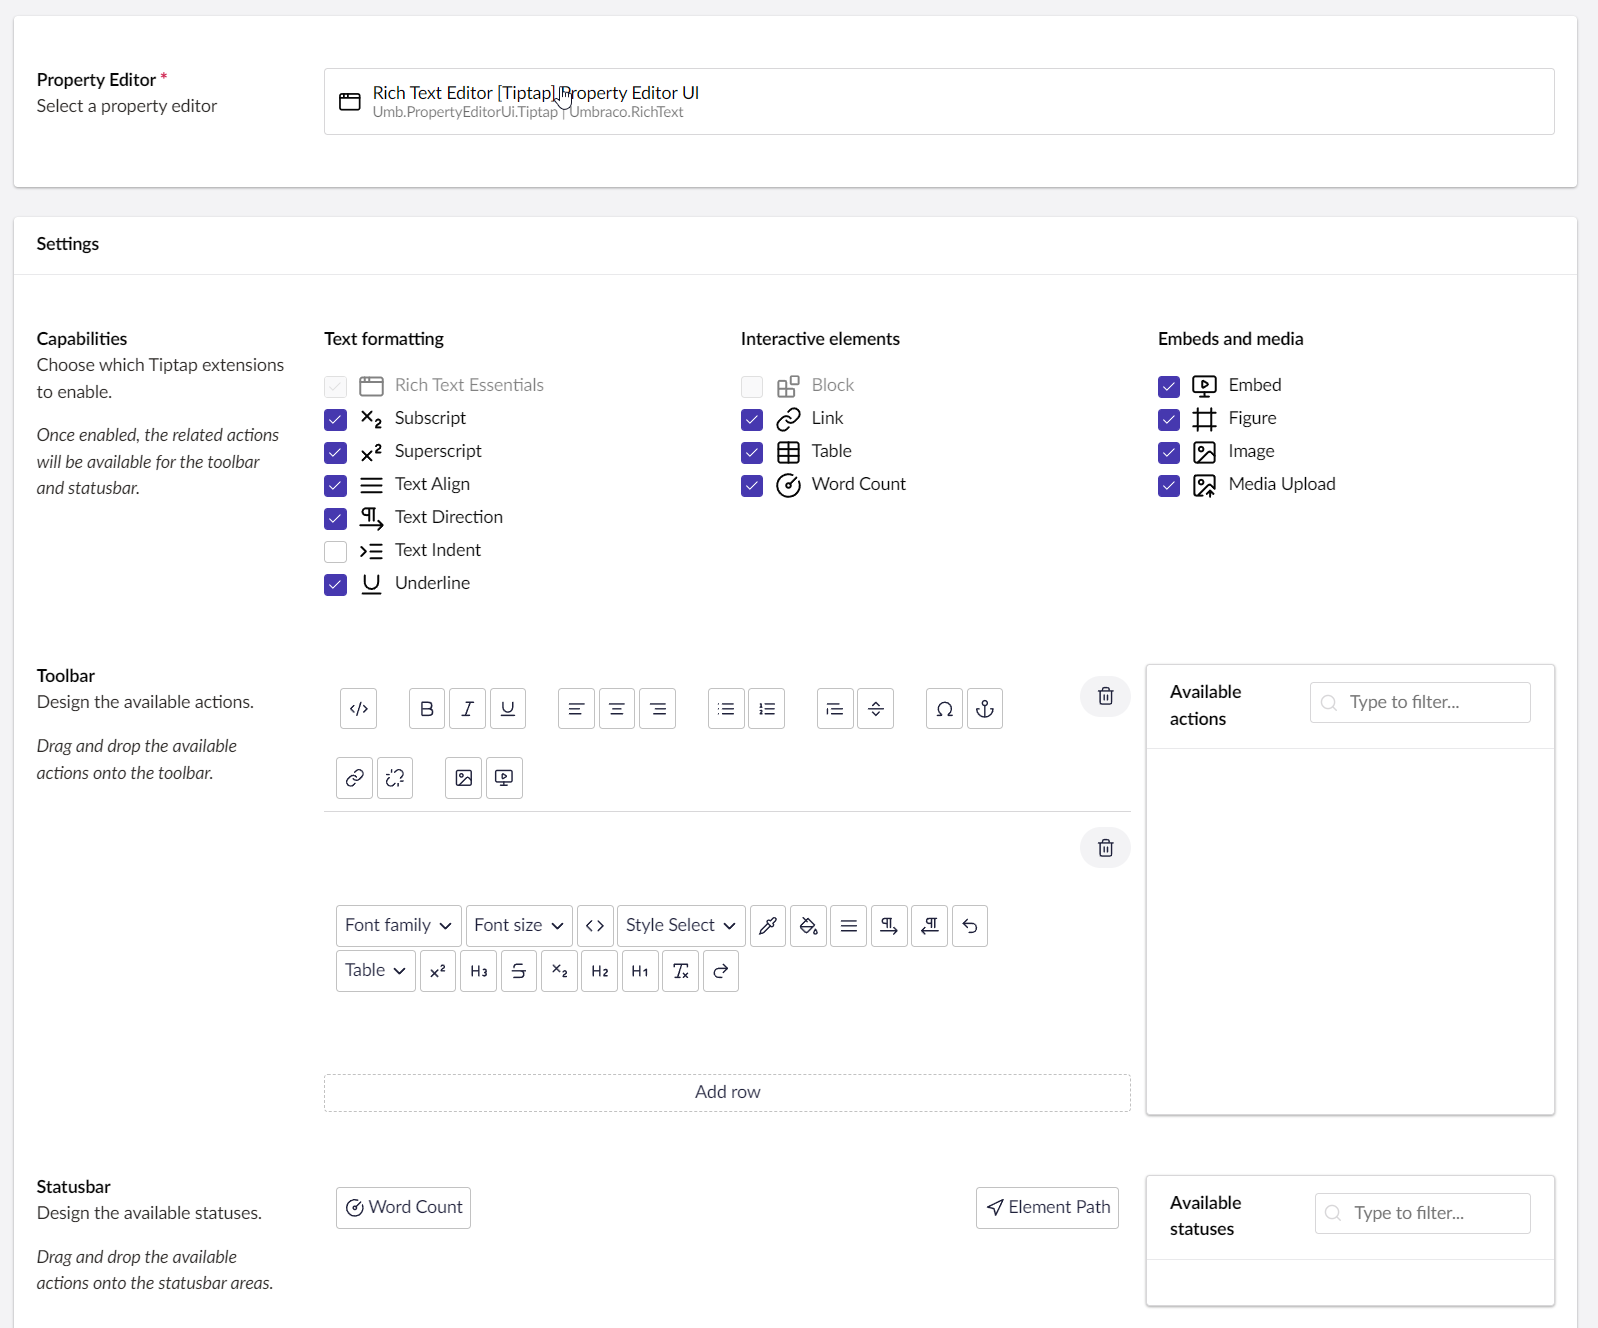This screenshot has width=1598, height=1328.
Task: Open the Font family dropdown
Action: (399, 926)
